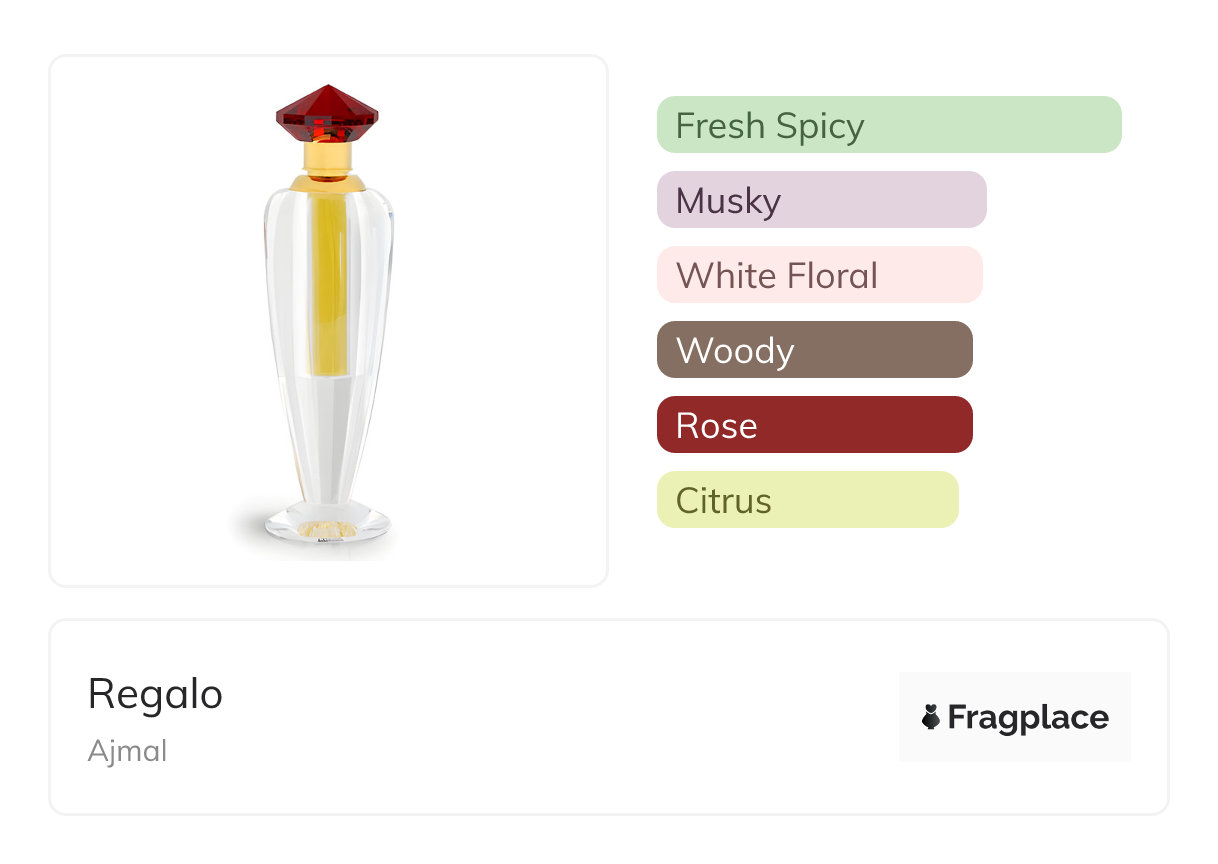Open the Fragplace wordmark link

coord(1028,718)
